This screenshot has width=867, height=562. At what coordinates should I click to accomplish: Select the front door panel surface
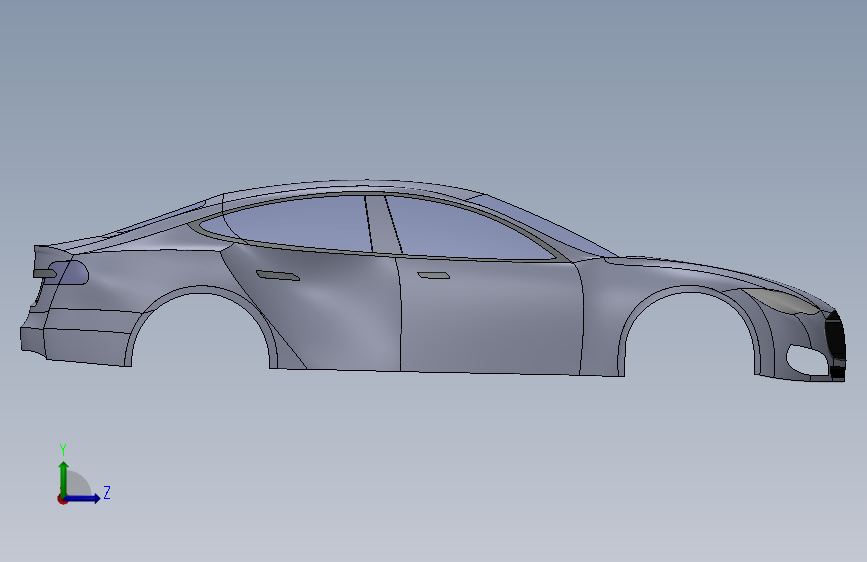click(492, 315)
